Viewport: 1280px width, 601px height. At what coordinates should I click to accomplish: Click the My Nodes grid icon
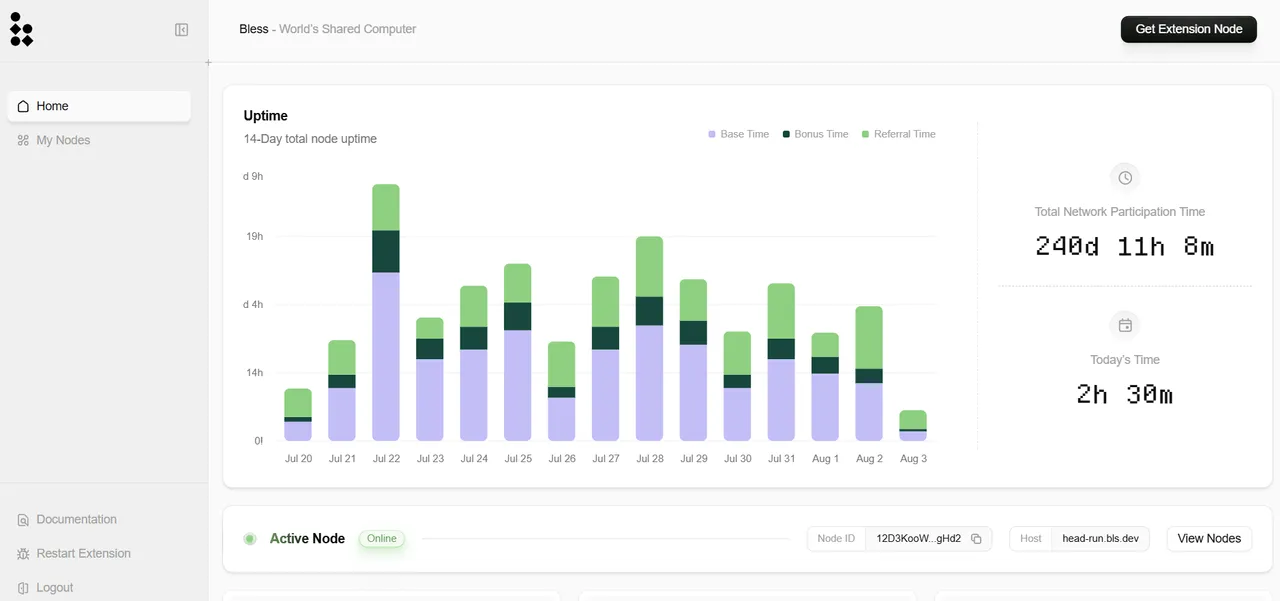coord(23,140)
